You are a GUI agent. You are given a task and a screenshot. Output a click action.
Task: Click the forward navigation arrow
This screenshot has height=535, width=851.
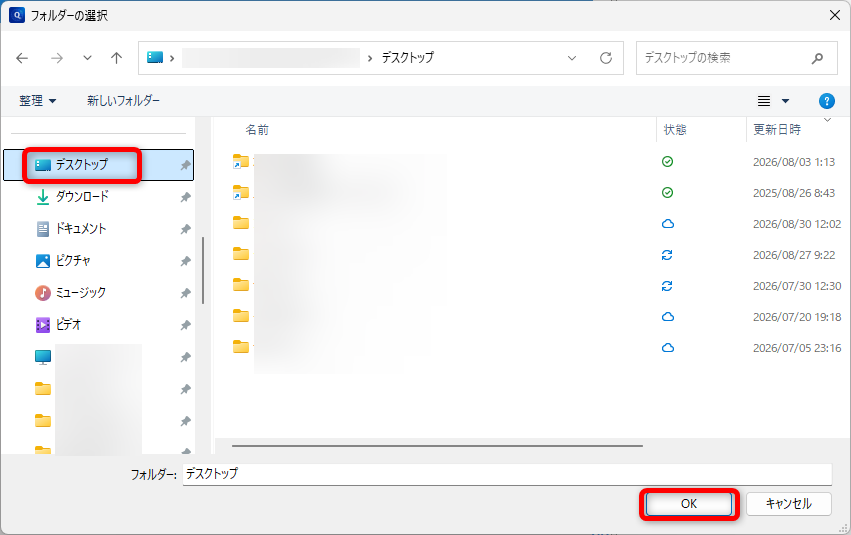(56, 58)
